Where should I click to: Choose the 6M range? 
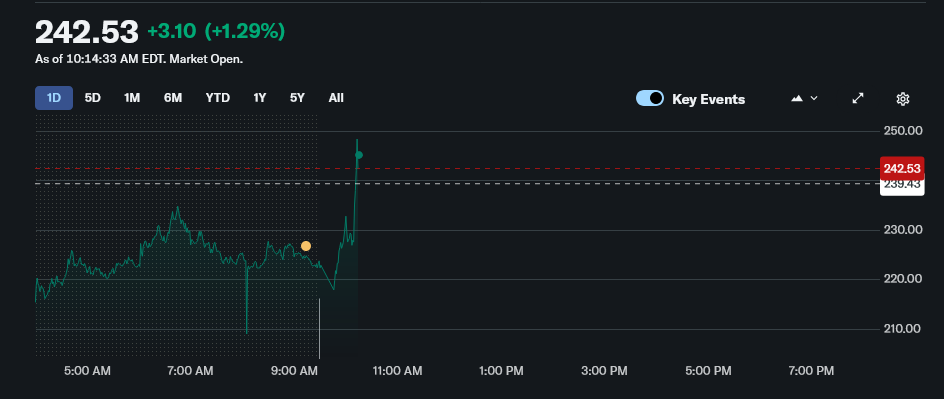173,97
